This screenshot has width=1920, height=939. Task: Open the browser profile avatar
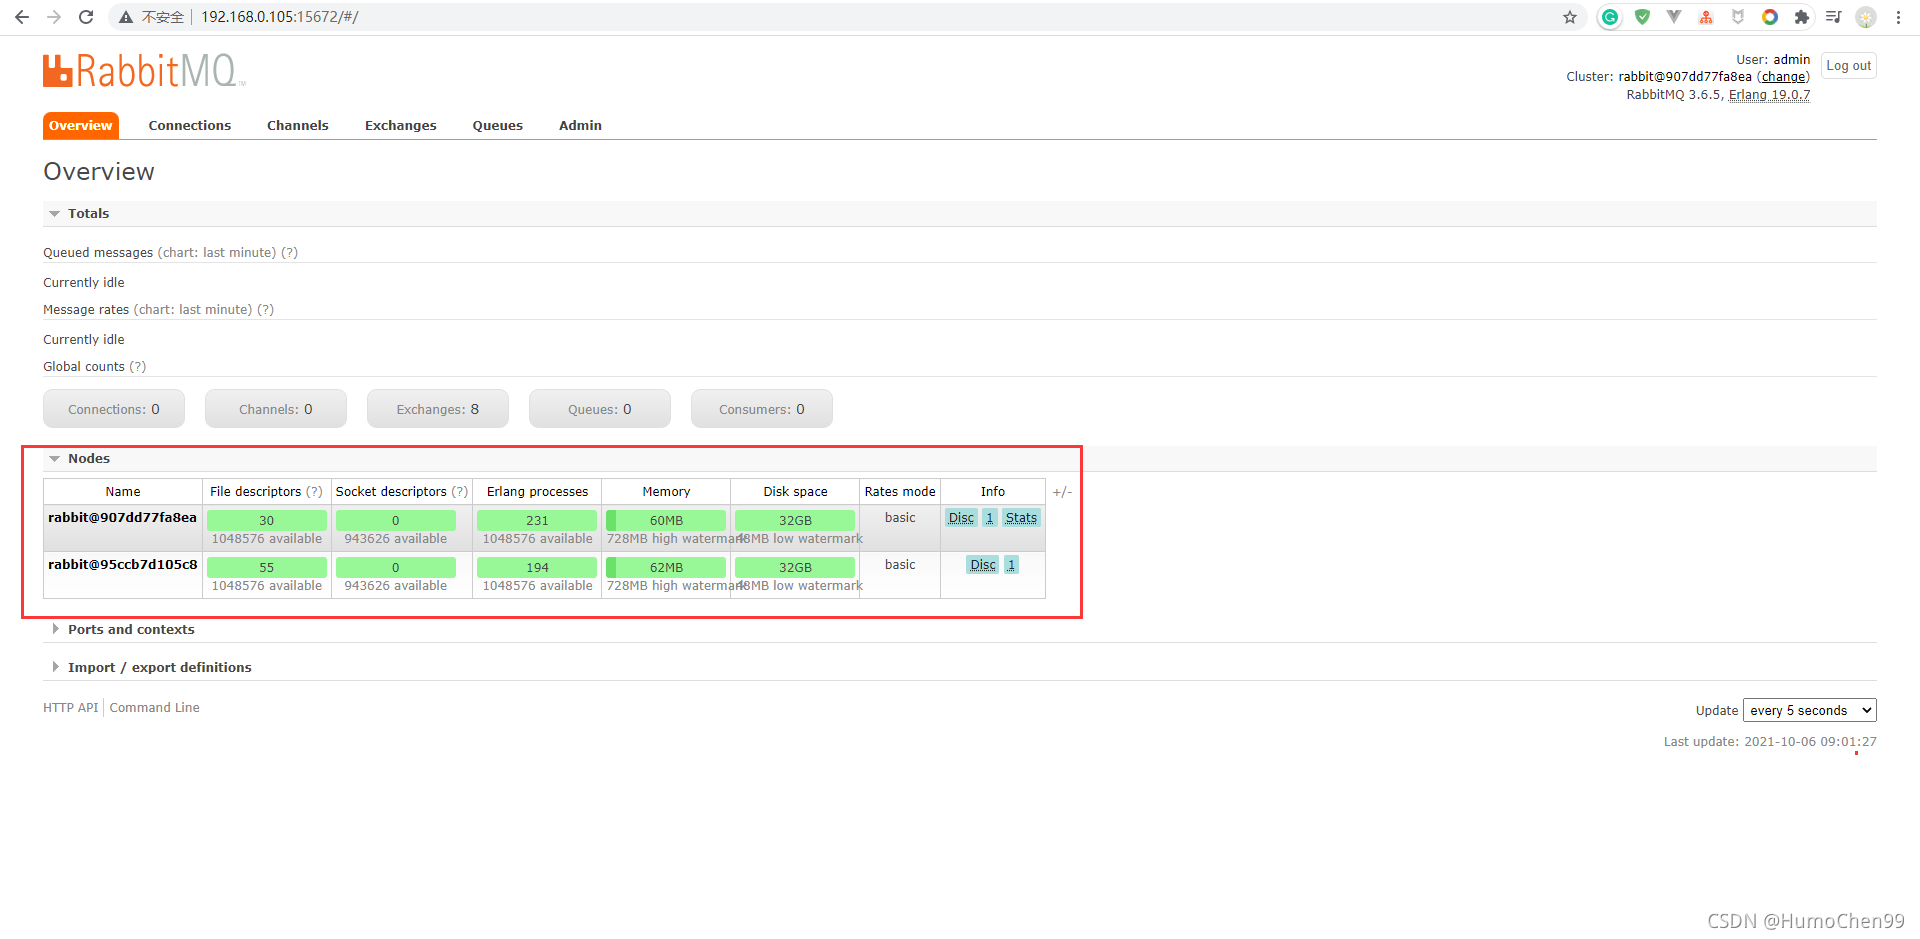click(1866, 17)
